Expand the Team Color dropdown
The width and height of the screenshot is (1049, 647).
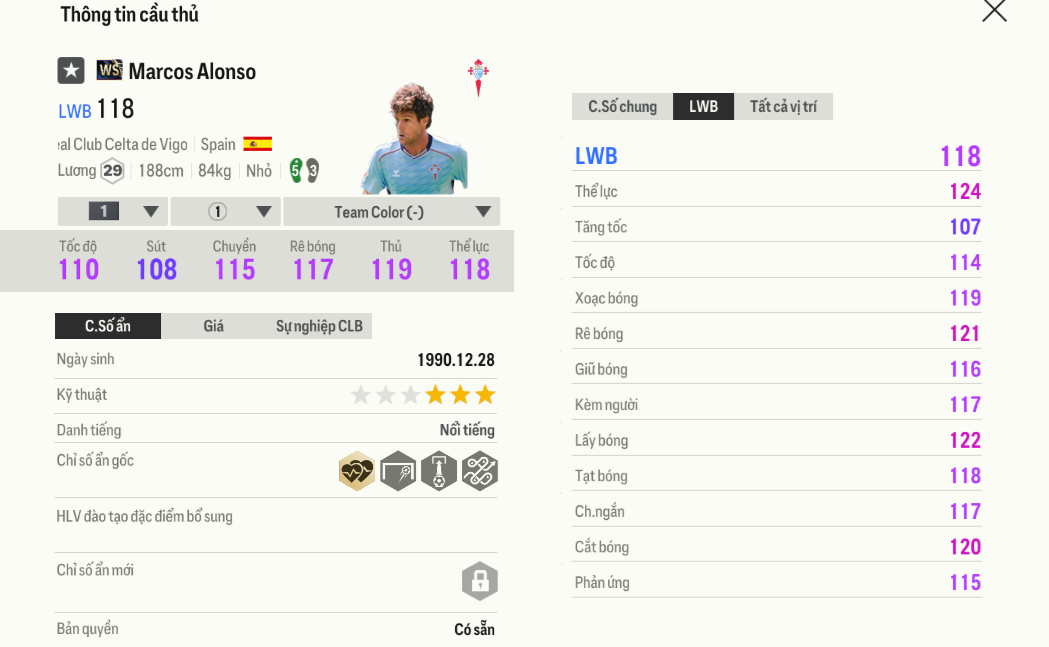tap(391, 212)
